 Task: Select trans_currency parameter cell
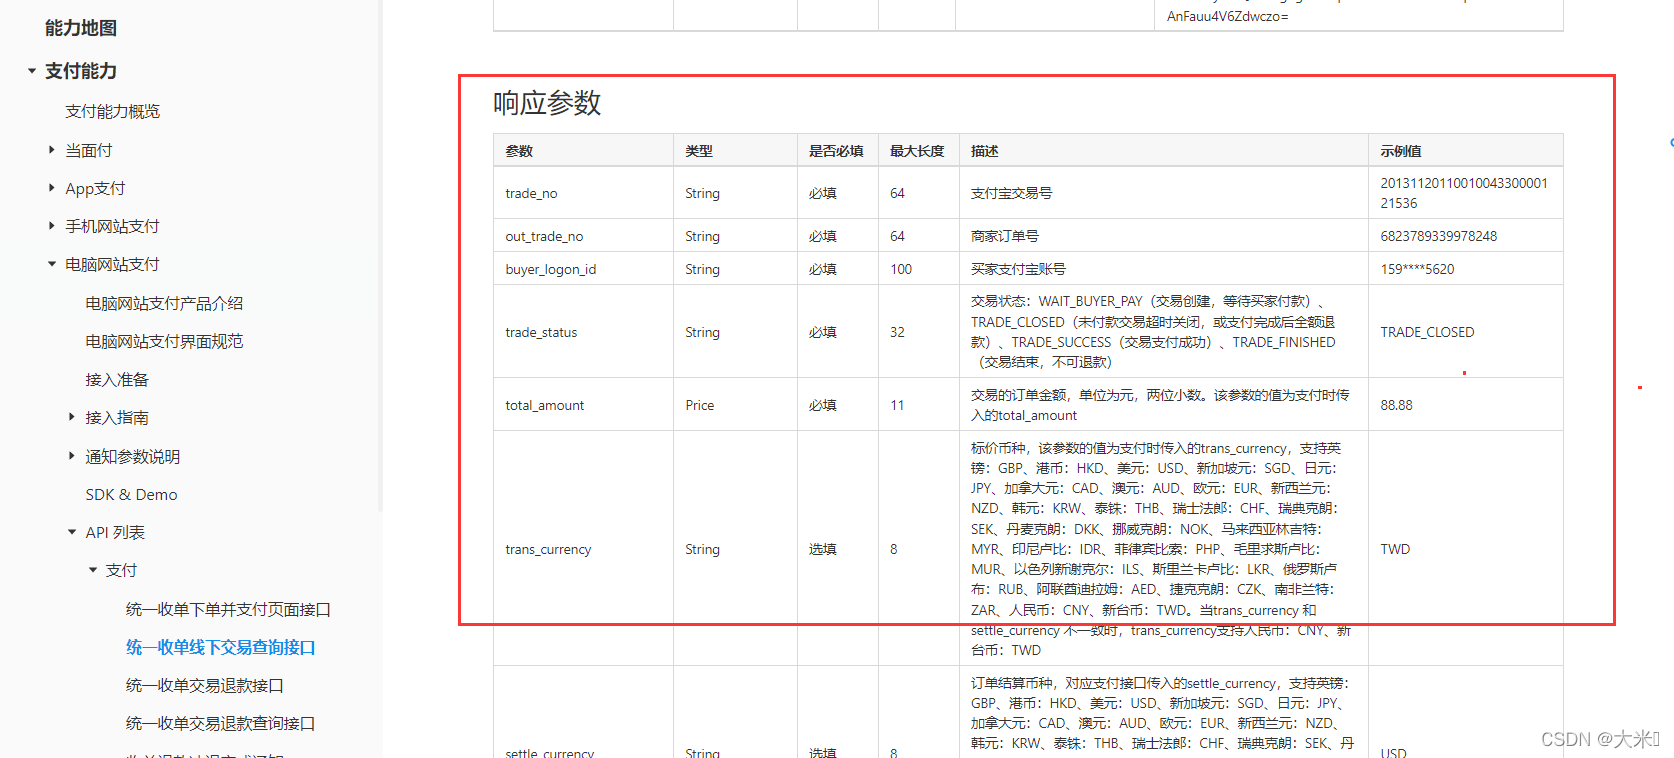coord(583,549)
